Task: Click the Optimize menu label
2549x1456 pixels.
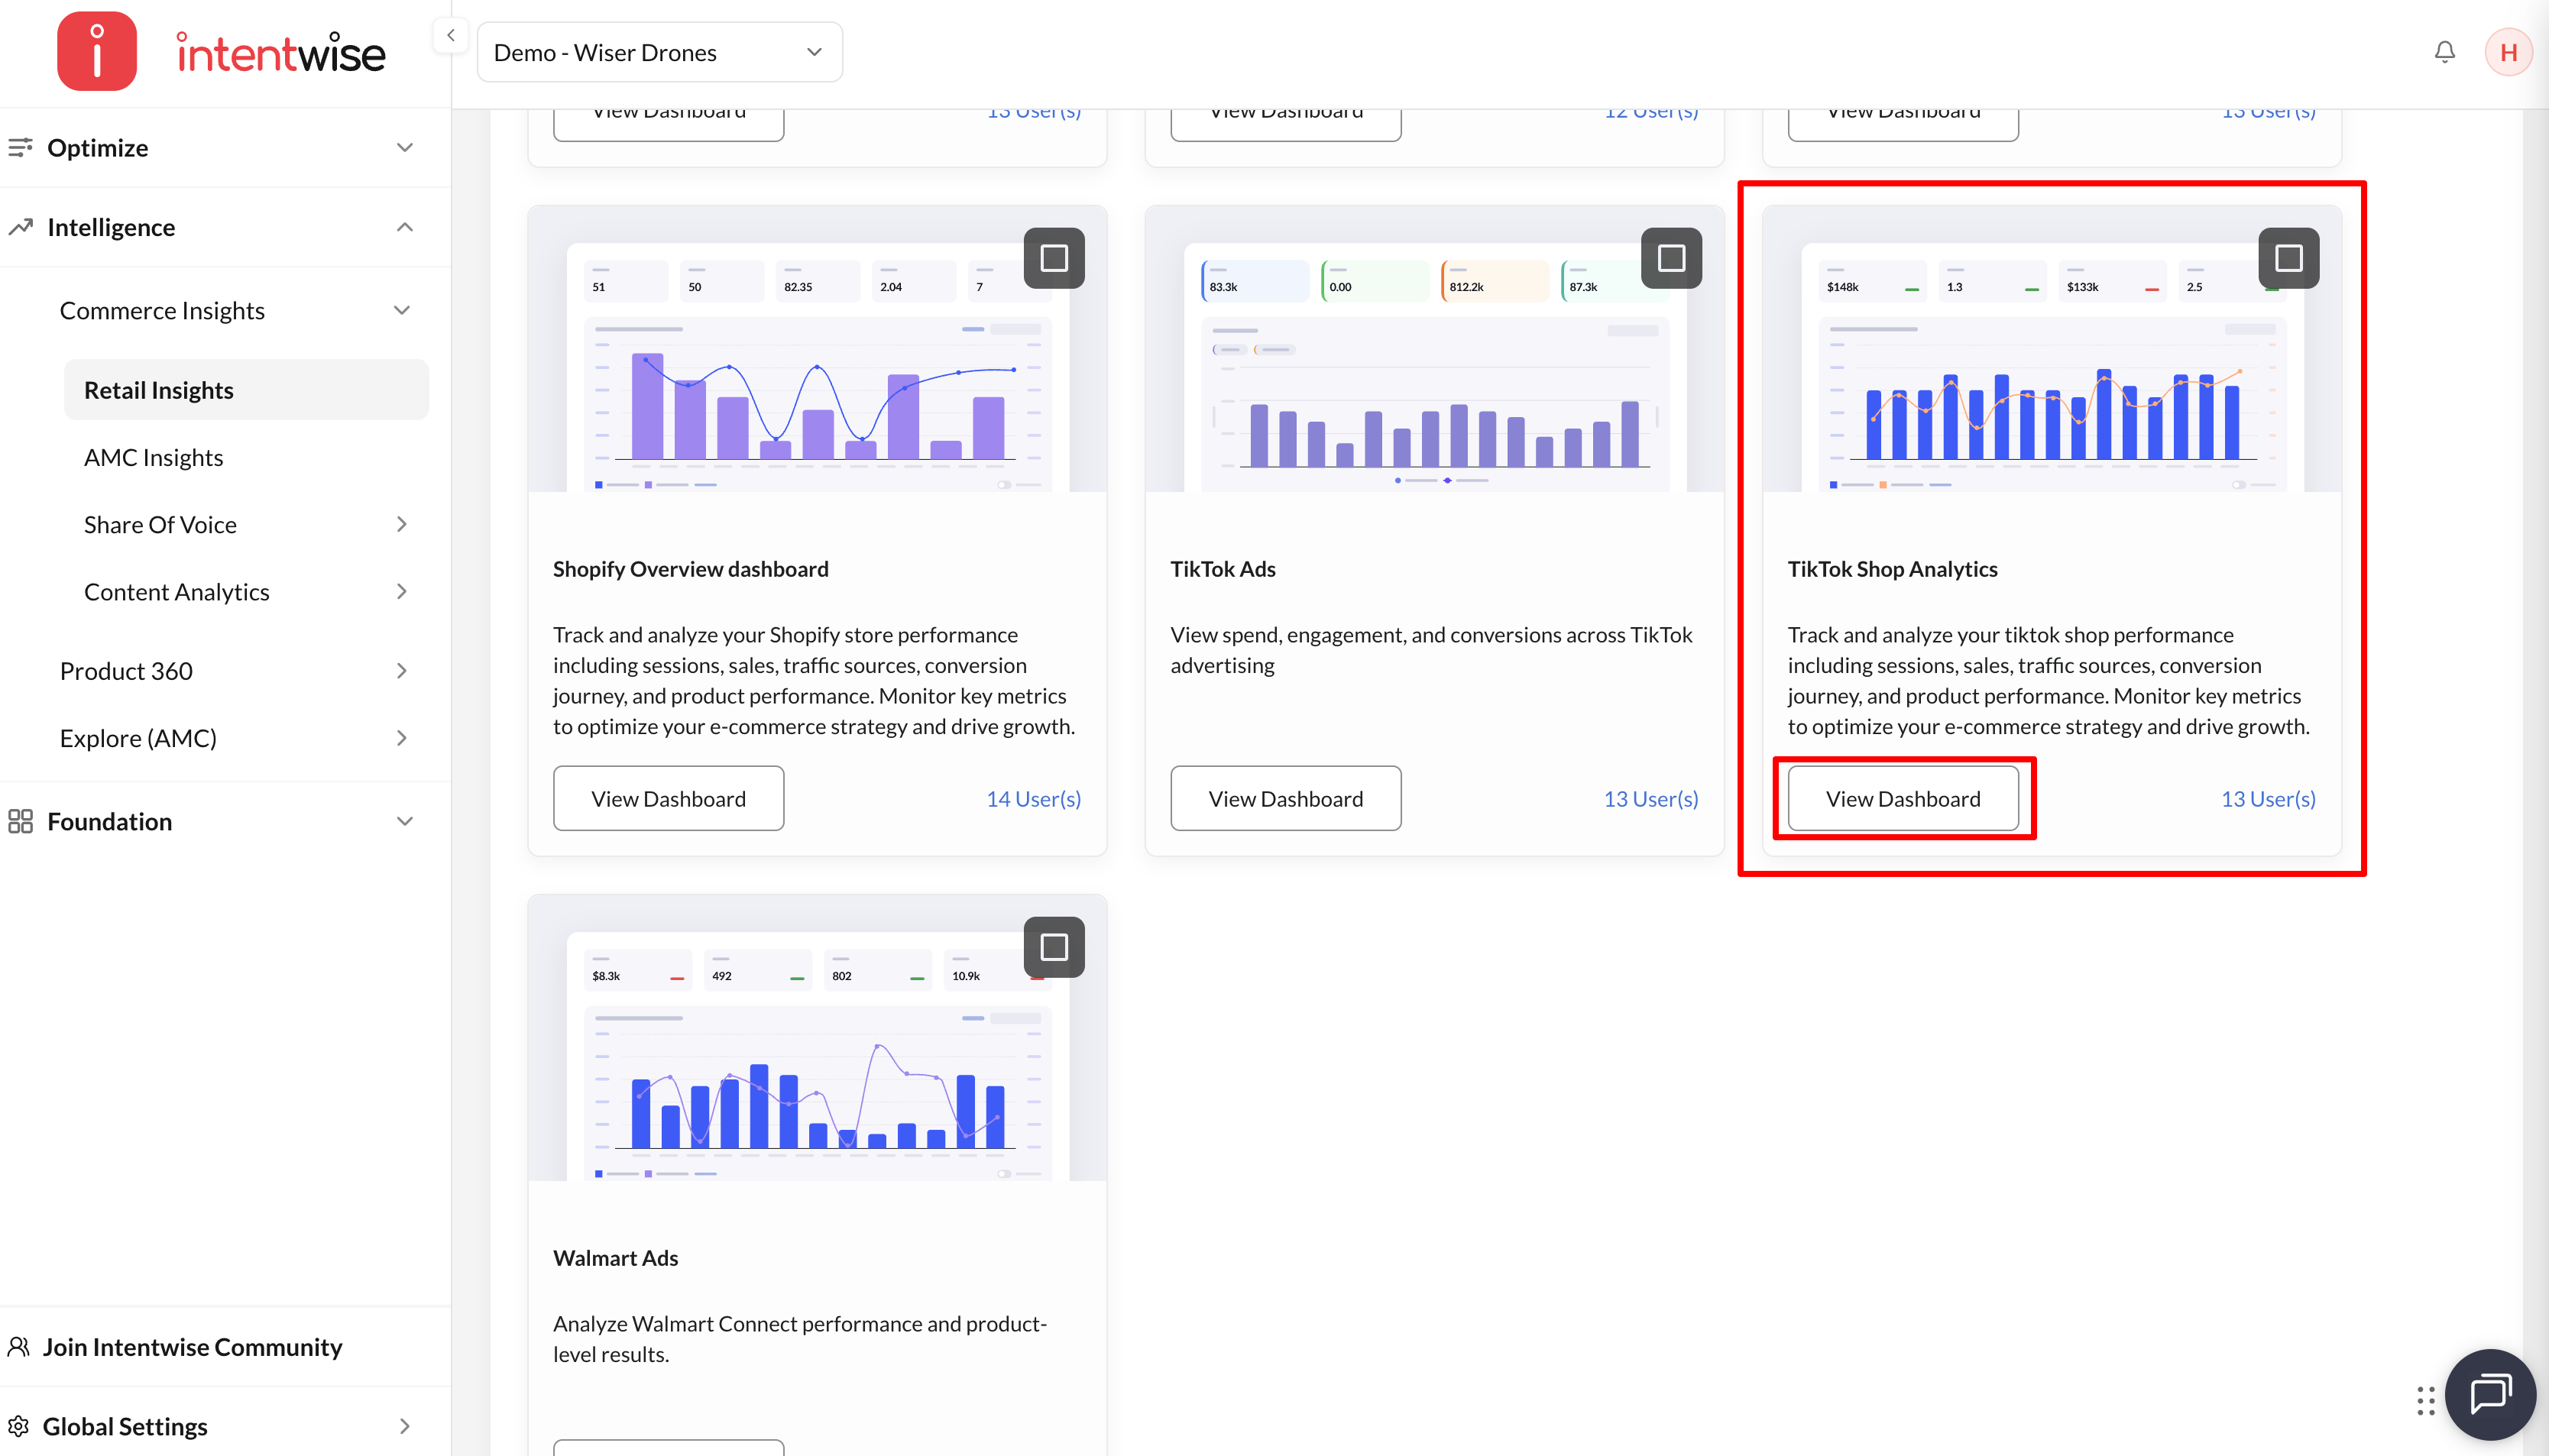Action: 98,147
